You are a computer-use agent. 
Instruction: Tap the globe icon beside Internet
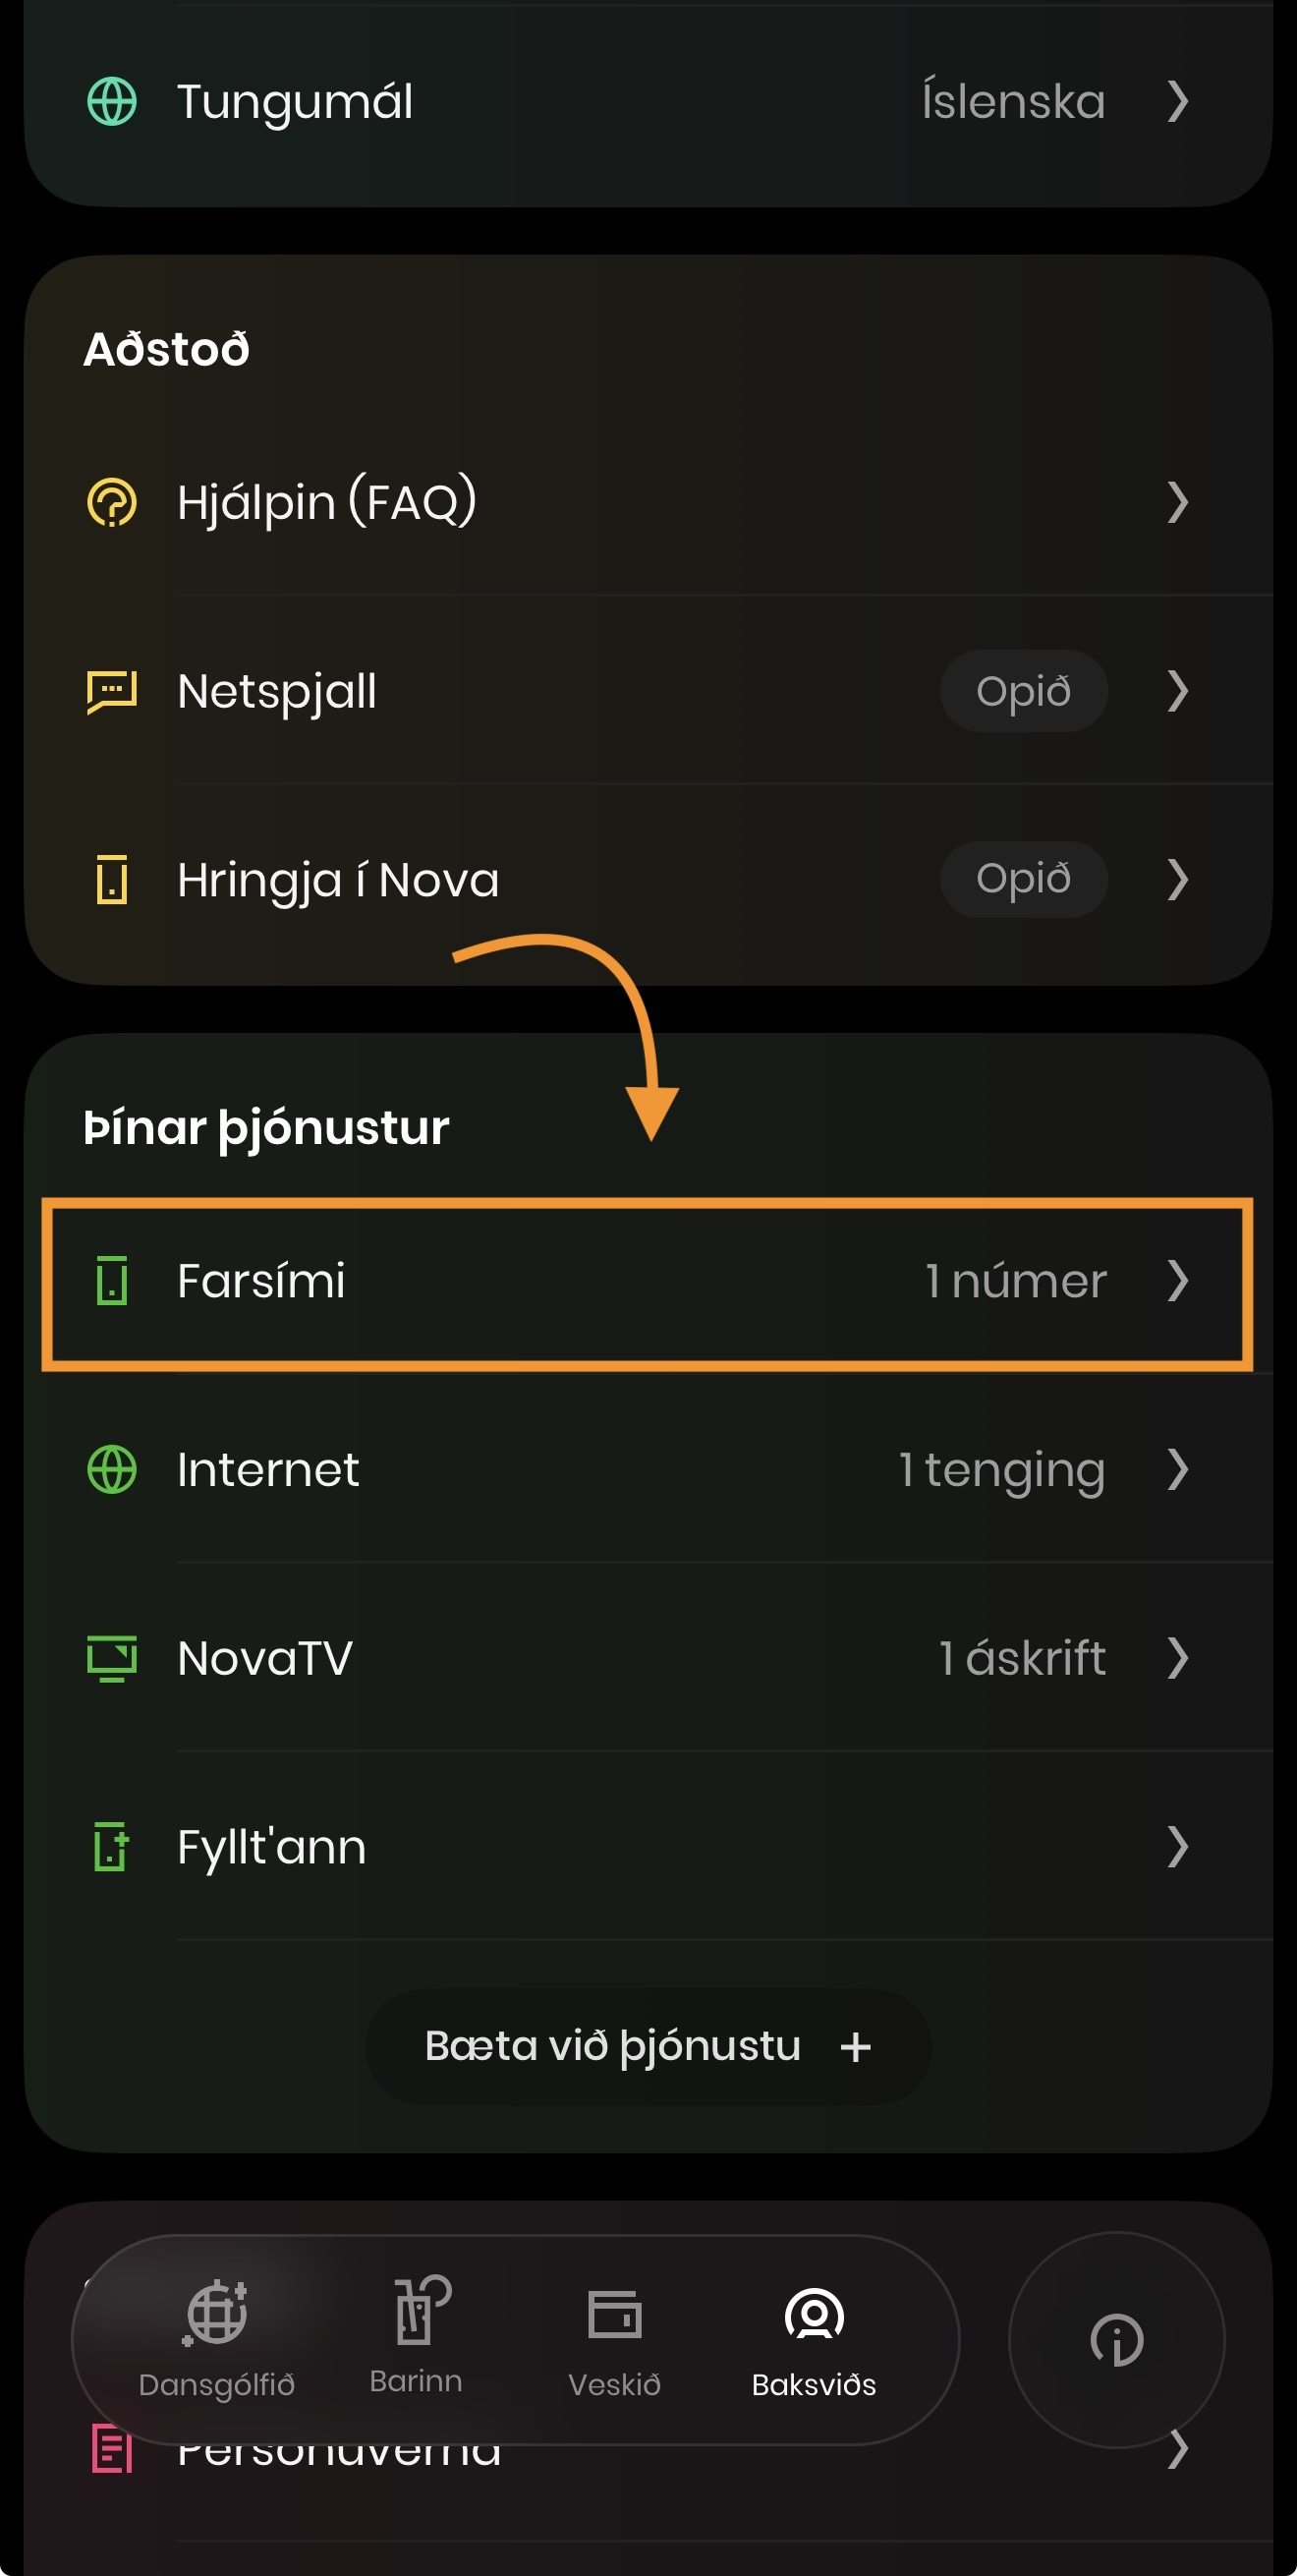pyautogui.click(x=112, y=1469)
